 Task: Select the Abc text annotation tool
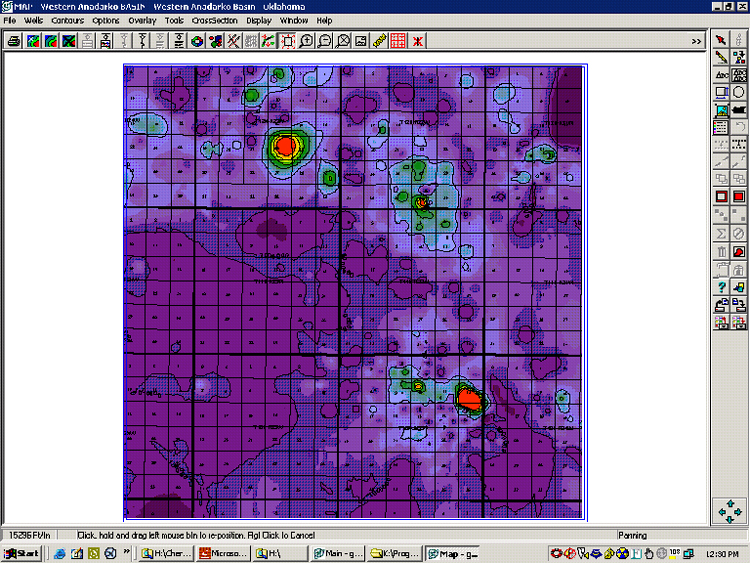coord(721,75)
